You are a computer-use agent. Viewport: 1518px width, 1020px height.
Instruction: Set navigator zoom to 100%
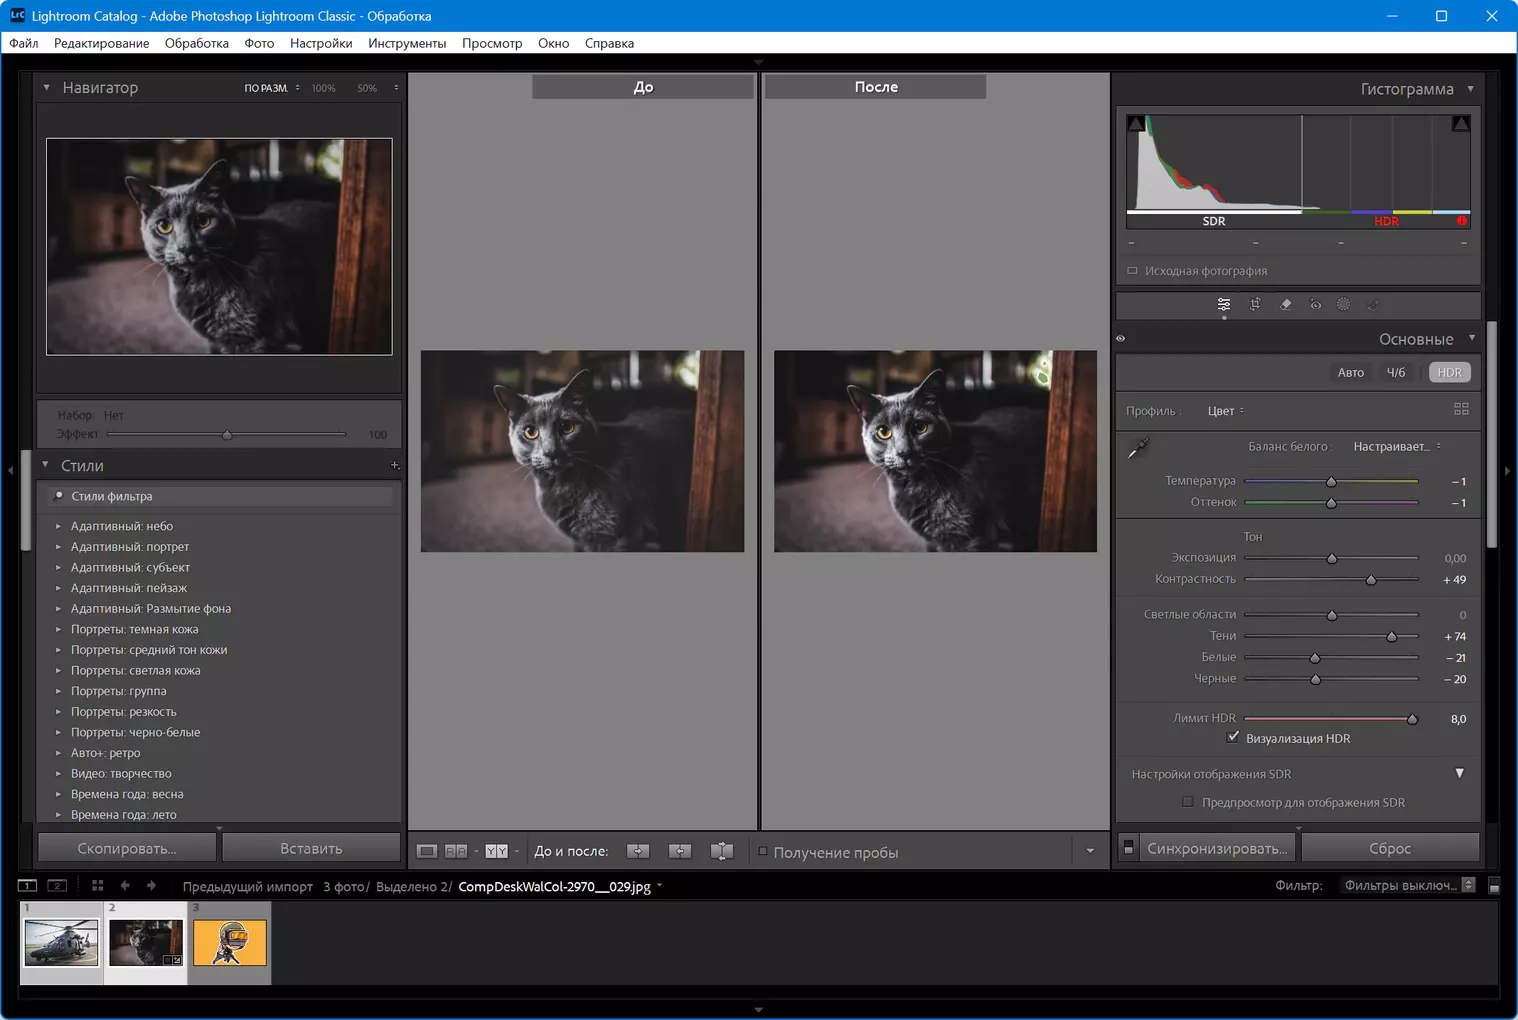323,88
